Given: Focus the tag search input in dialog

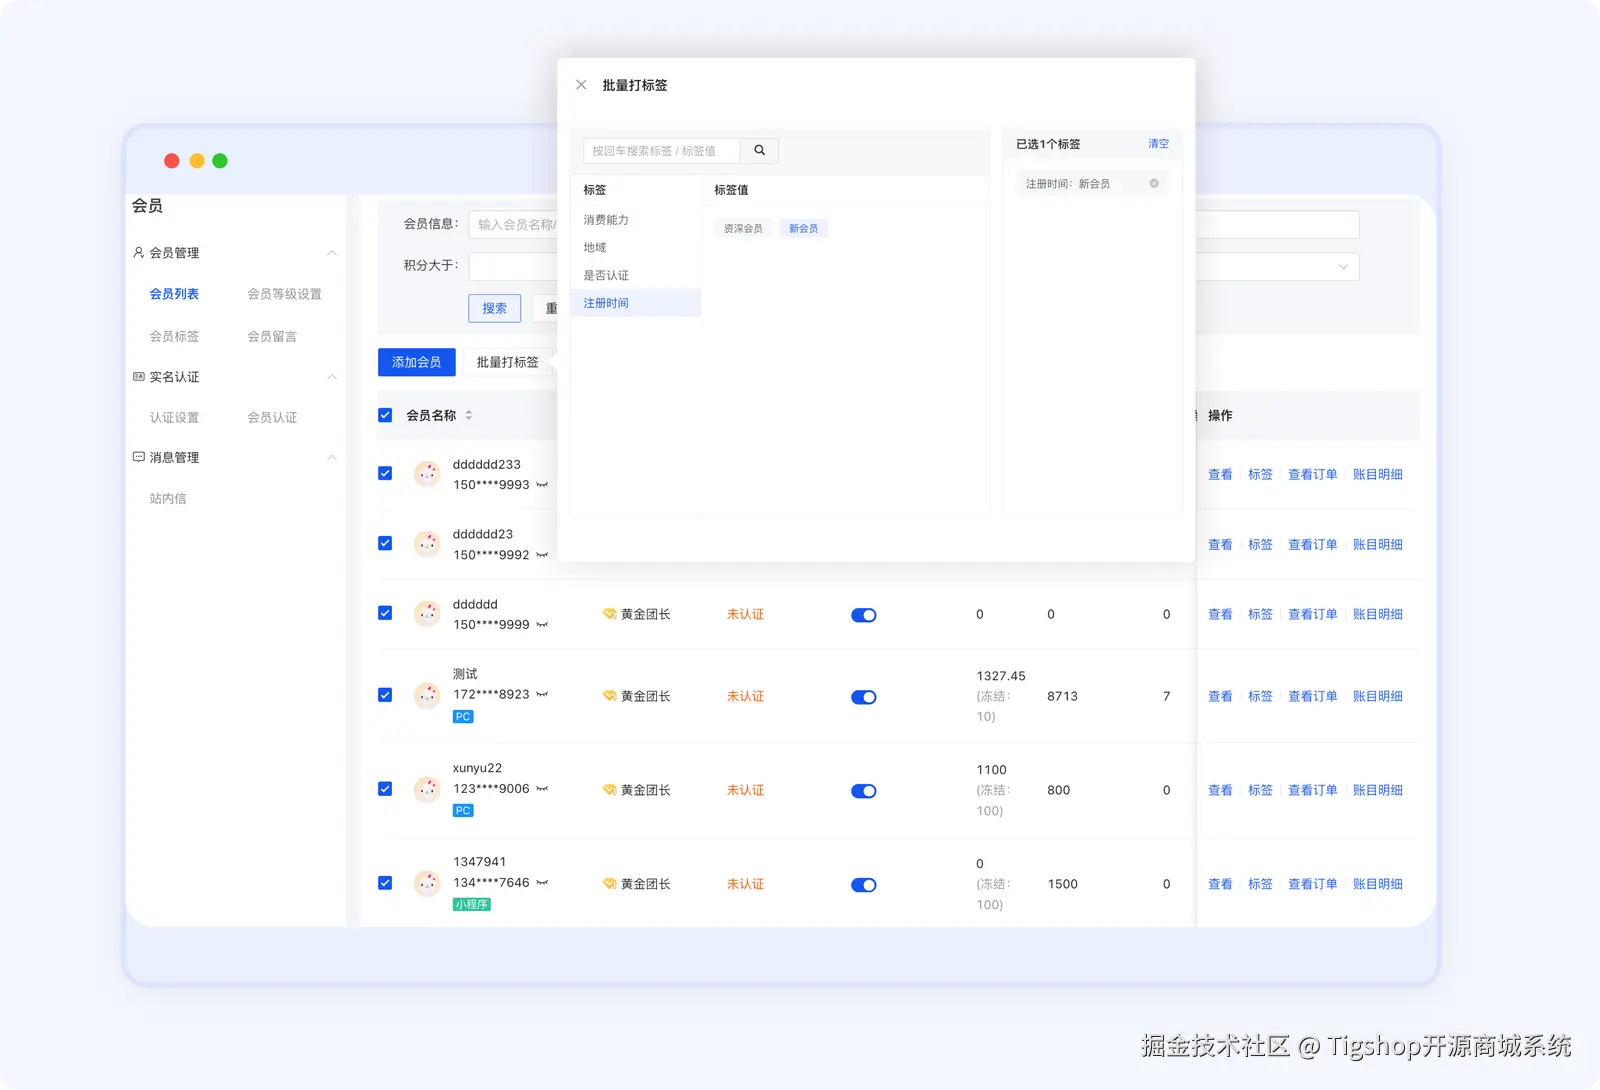Looking at the screenshot, I should (x=662, y=150).
